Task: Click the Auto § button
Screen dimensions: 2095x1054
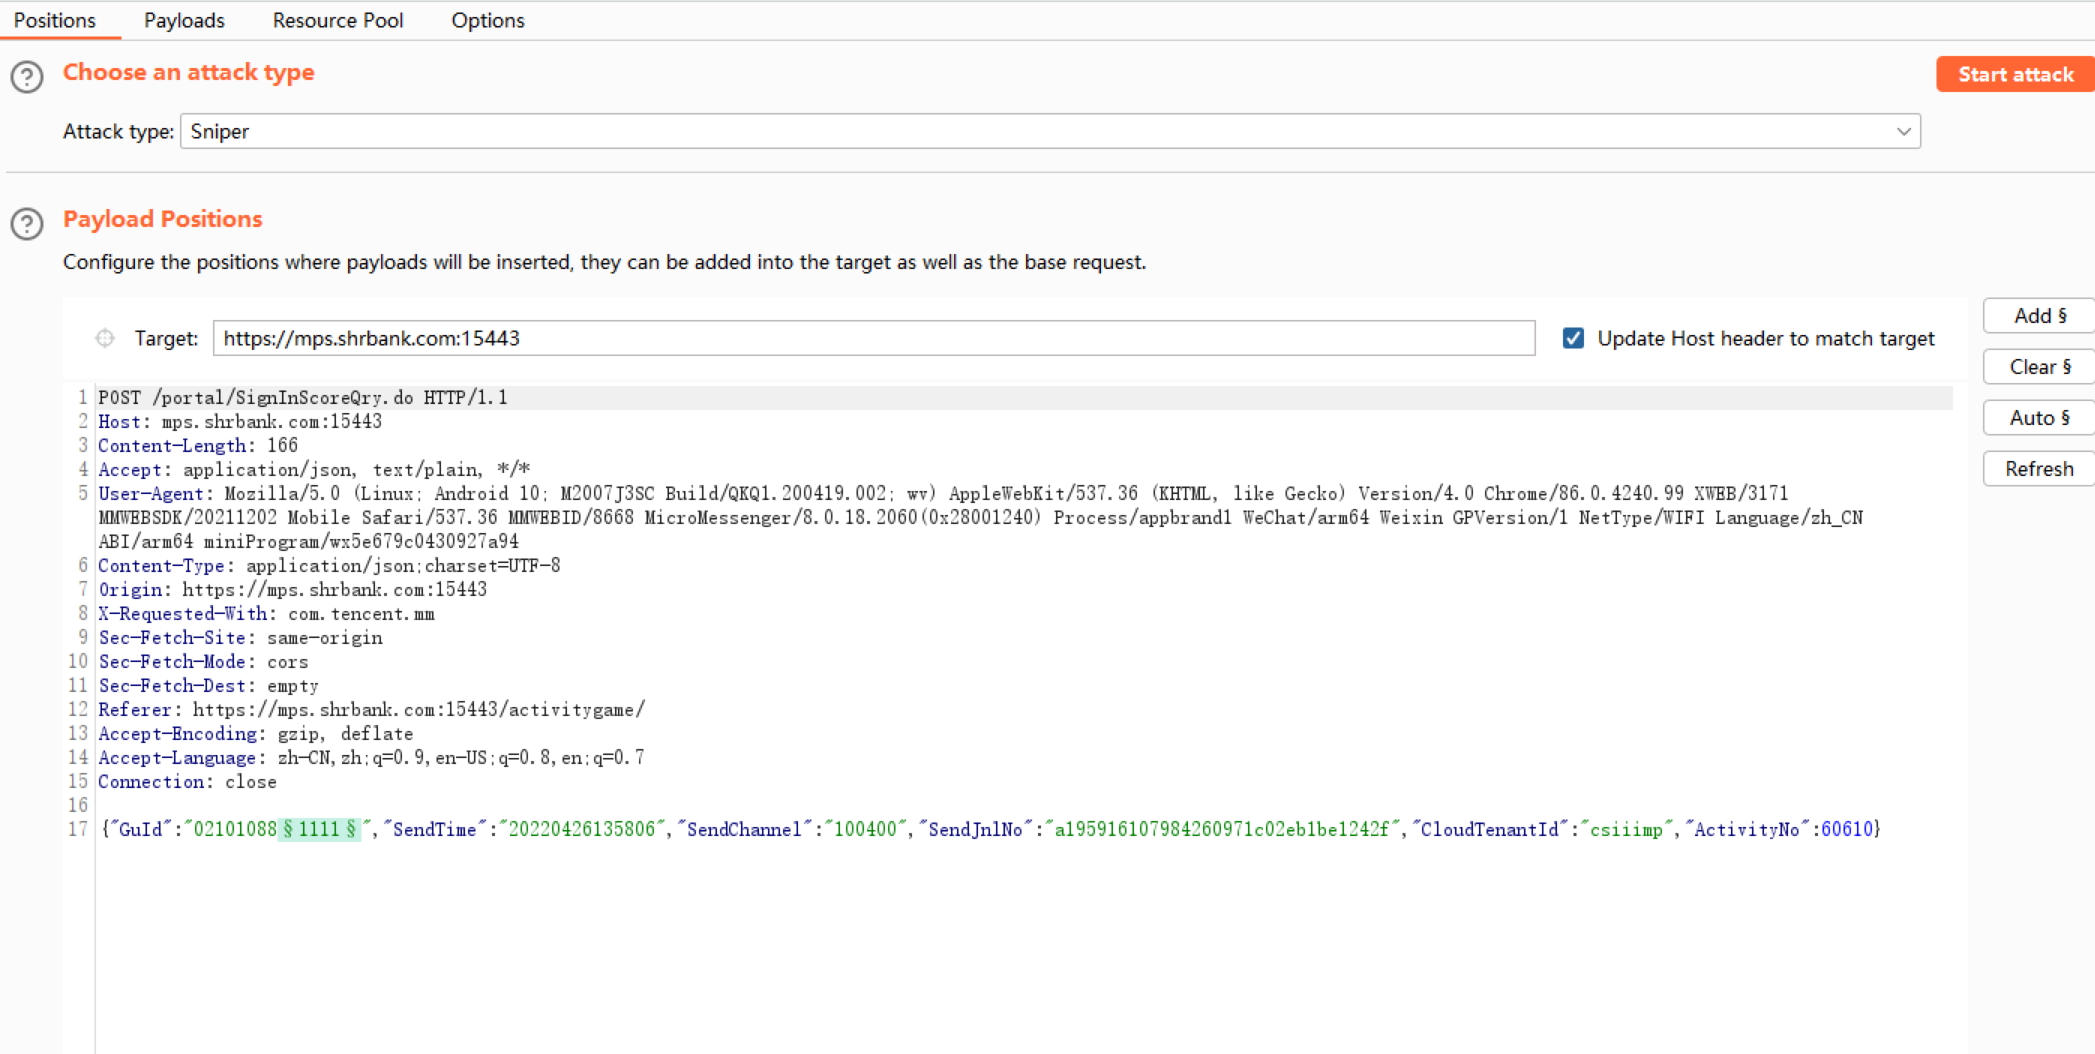Action: click(2038, 418)
